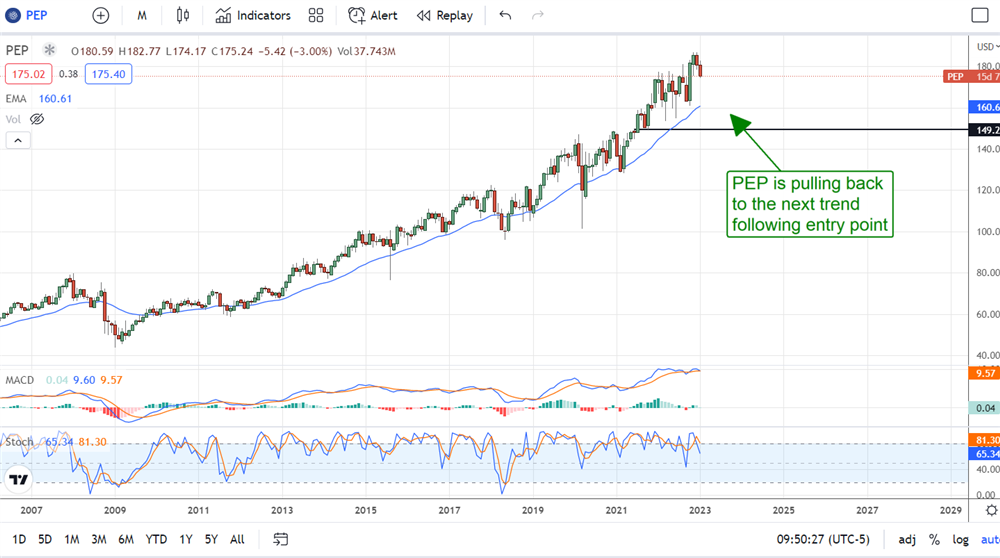Show the hidden Vol indicator via eye icon
Image resolution: width=1000 pixels, height=558 pixels.
pyautogui.click(x=37, y=119)
